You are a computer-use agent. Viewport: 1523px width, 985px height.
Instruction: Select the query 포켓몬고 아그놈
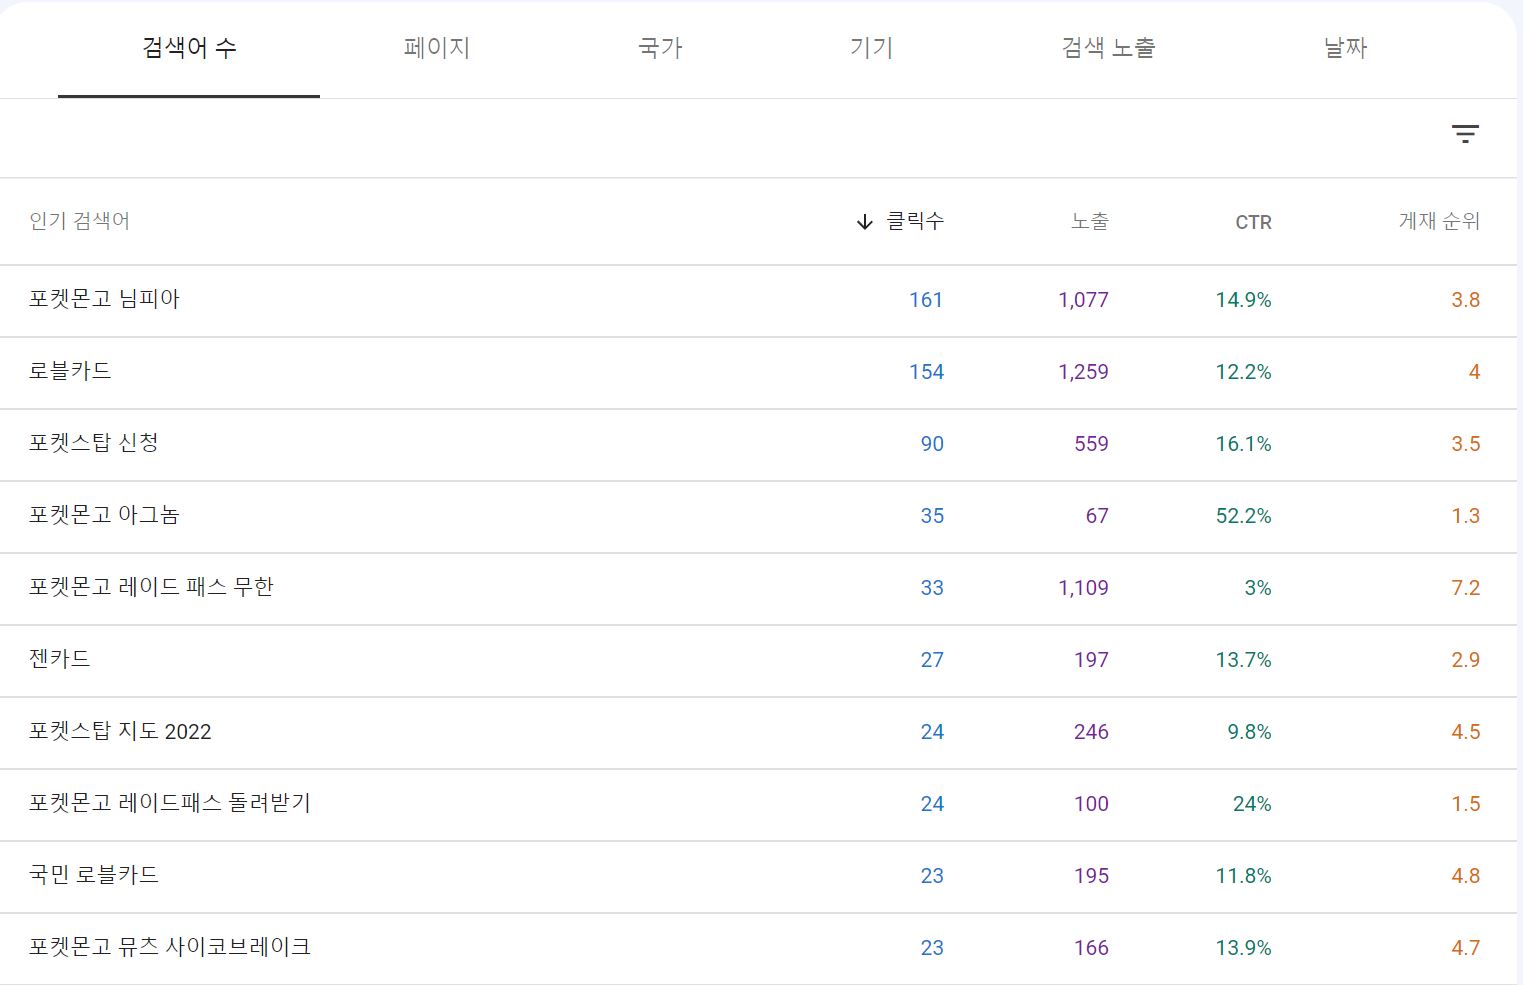point(104,515)
